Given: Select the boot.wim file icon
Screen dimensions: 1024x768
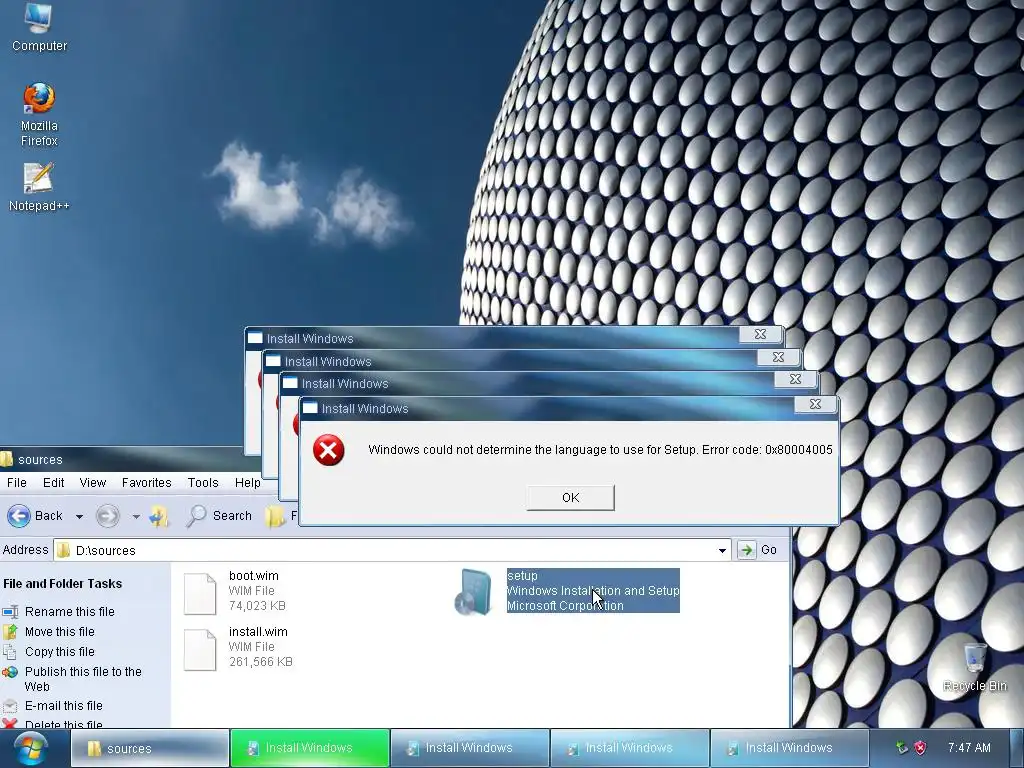Looking at the screenshot, I should click(x=200, y=594).
